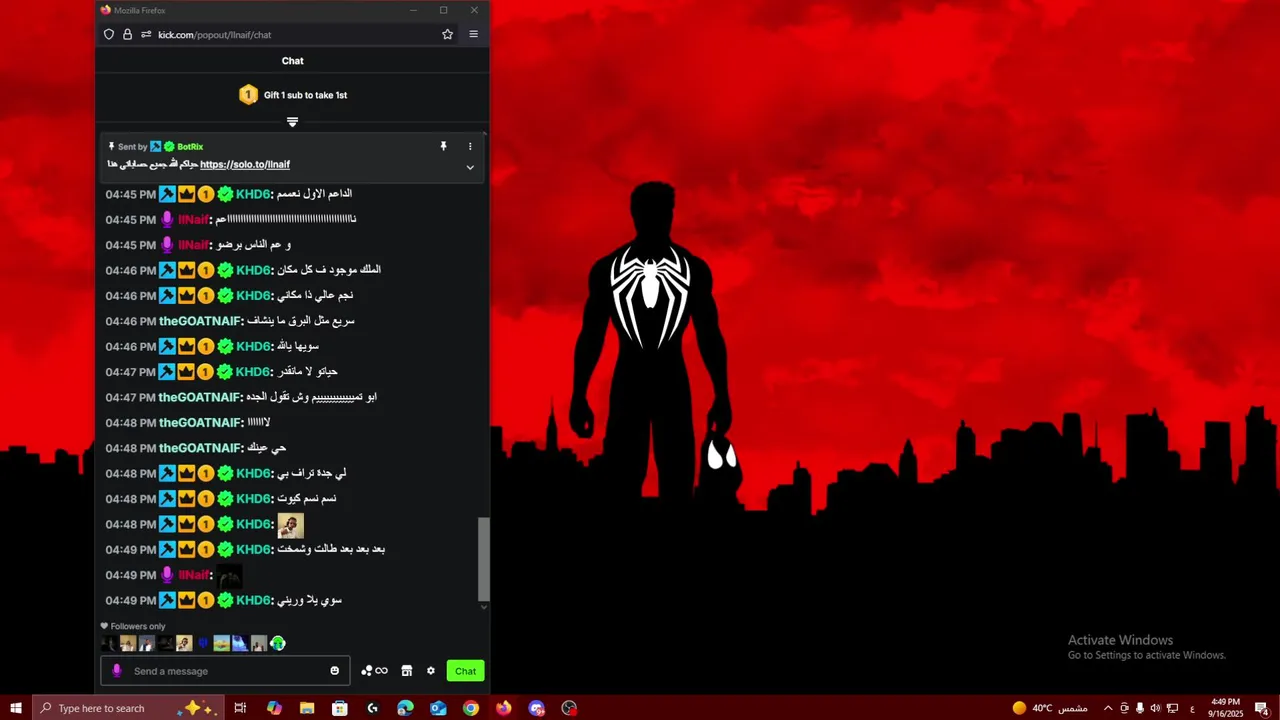Image resolution: width=1280 pixels, height=720 pixels.
Task: Open the https://solo.to/llnaif link
Action: click(x=245, y=164)
